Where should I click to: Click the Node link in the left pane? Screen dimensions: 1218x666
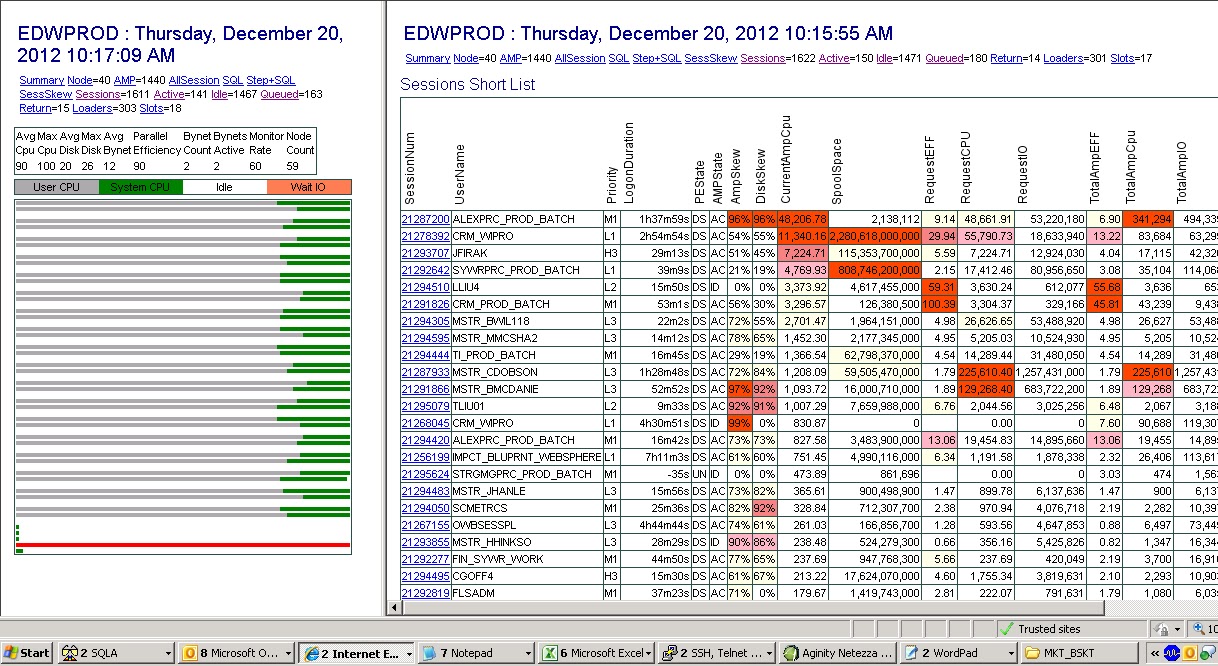[x=80, y=80]
